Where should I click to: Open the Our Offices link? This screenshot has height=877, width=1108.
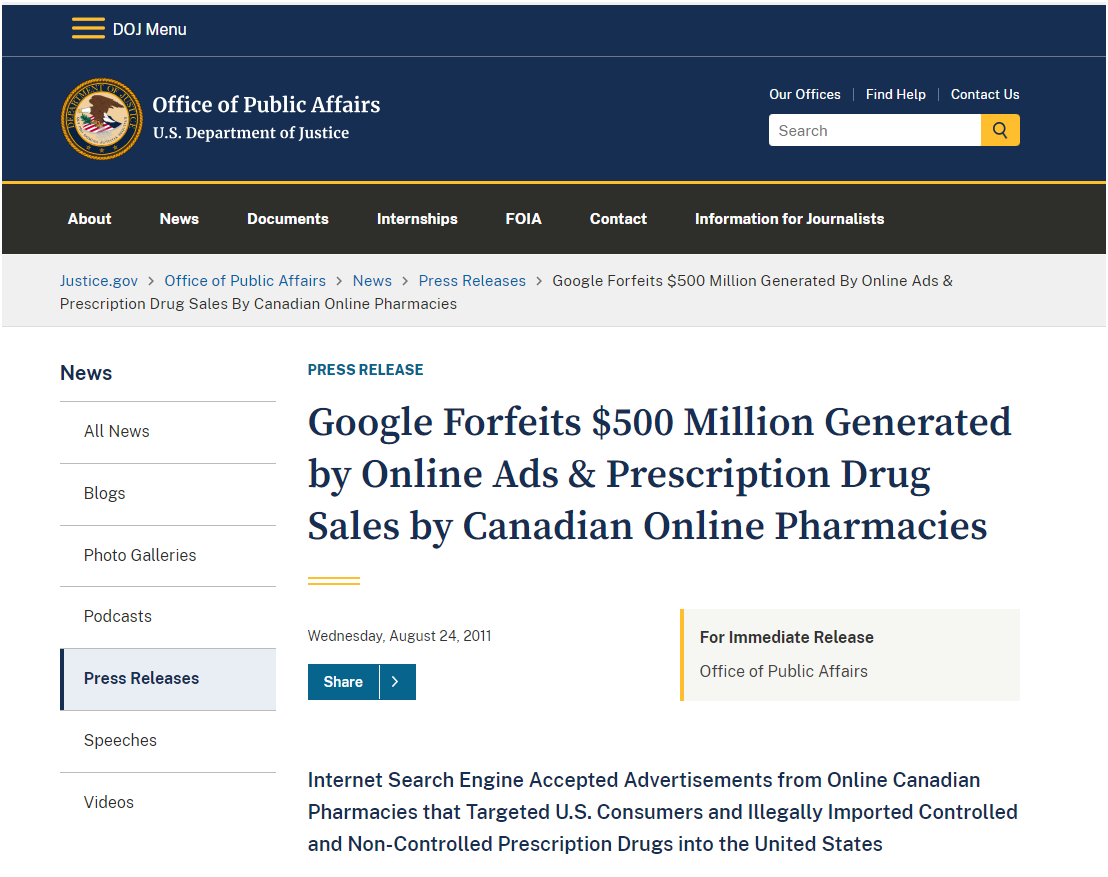pyautogui.click(x=805, y=95)
